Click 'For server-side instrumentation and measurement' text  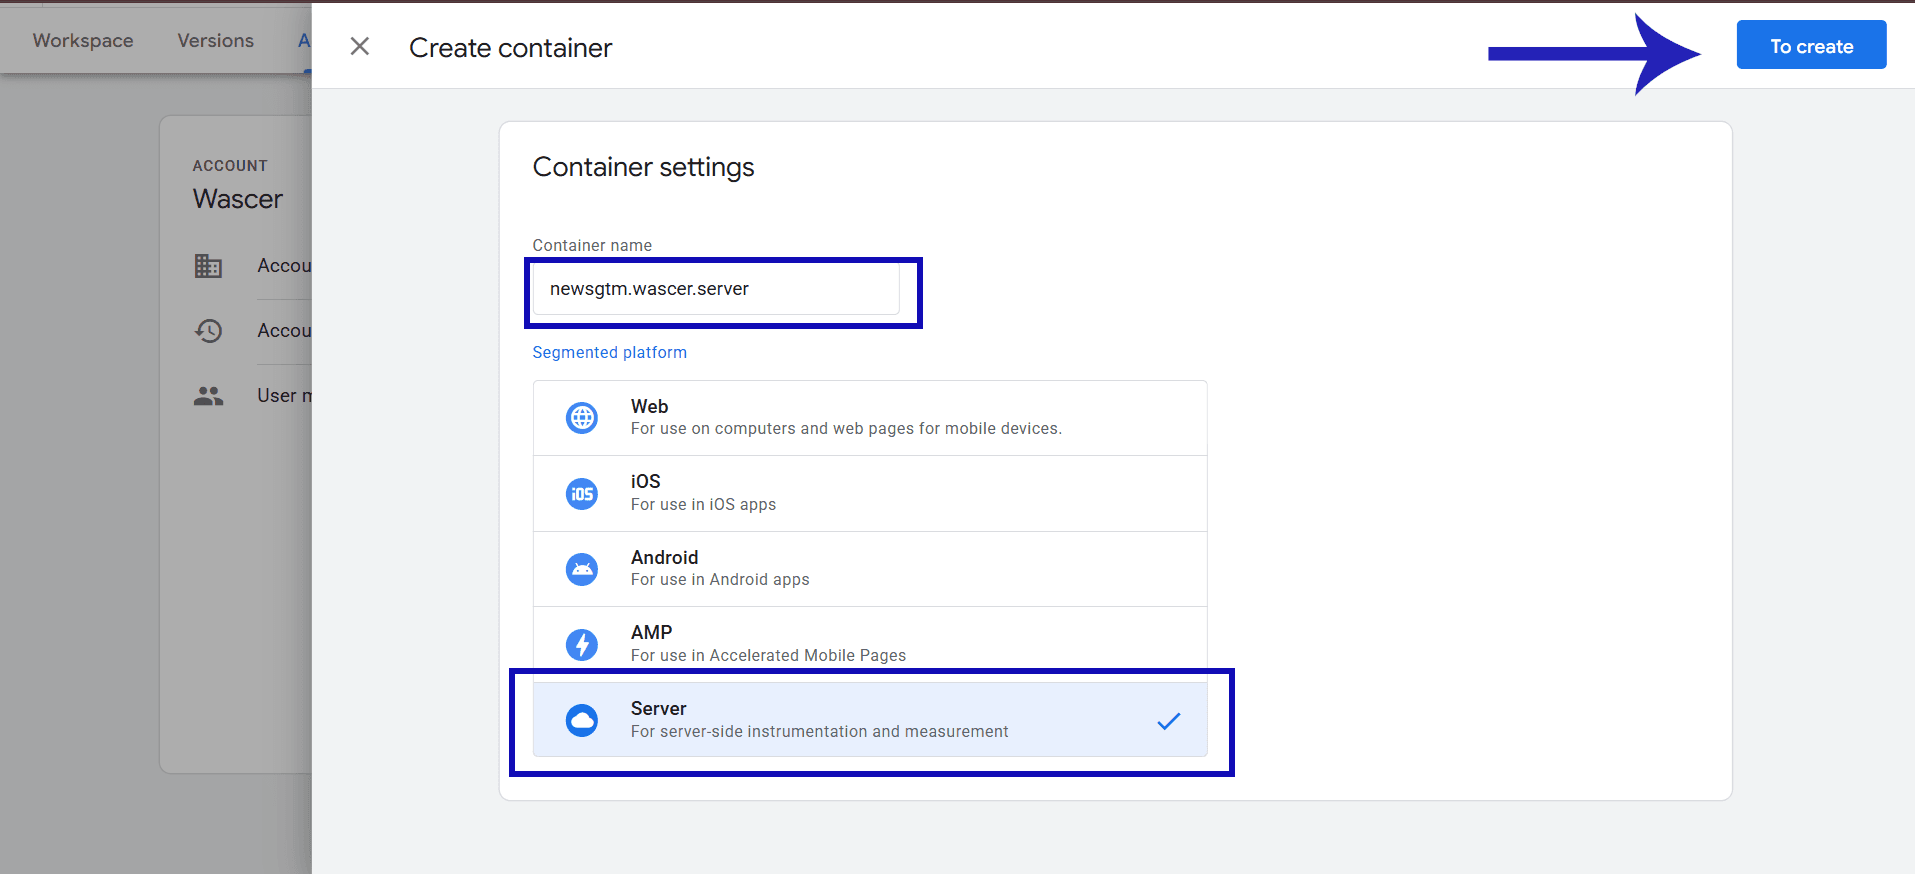819,732
